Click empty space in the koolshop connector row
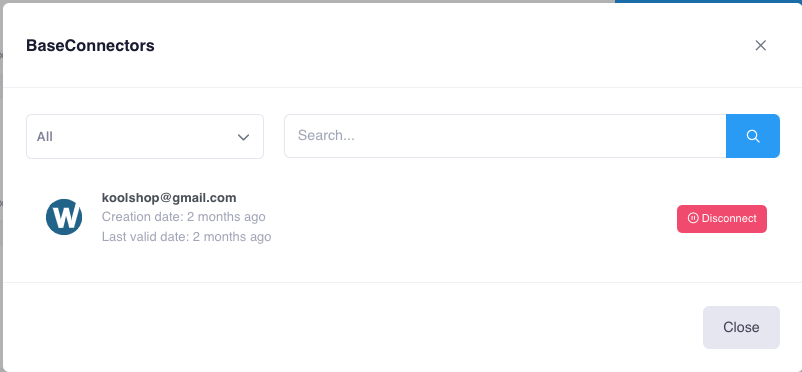The image size is (802, 372). 460,219
